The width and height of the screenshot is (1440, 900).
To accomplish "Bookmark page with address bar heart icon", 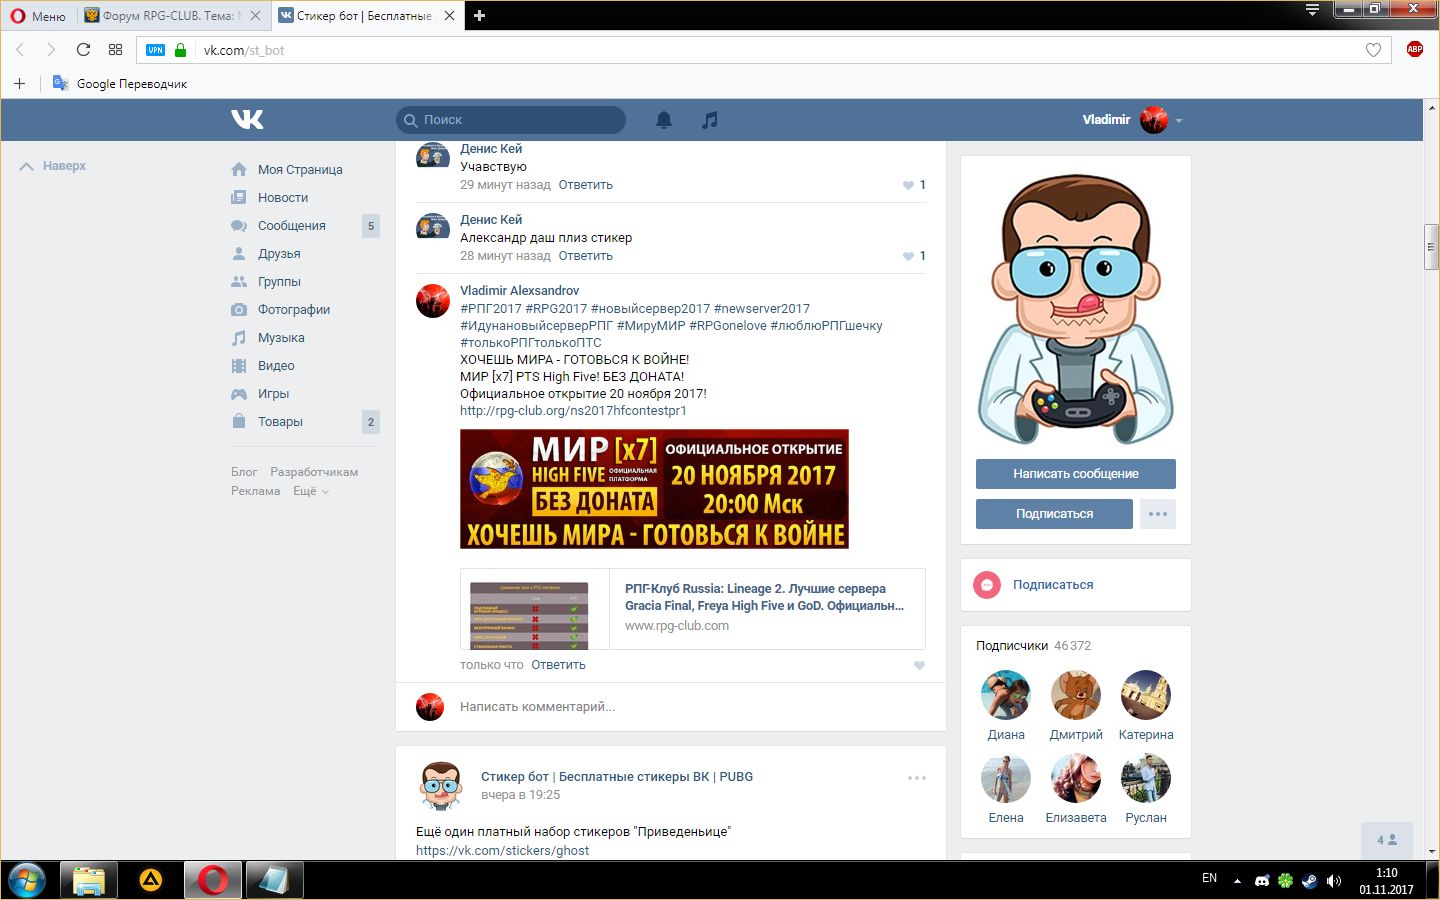I will [1373, 50].
